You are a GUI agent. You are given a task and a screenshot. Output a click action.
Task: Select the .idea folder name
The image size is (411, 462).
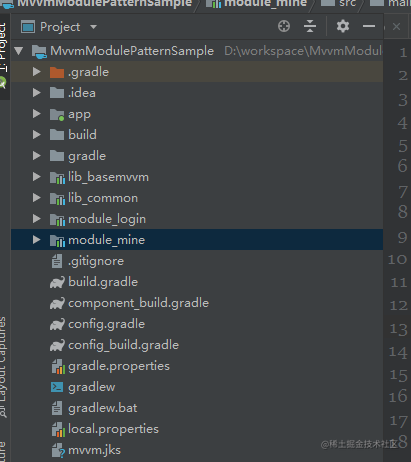coord(82,93)
